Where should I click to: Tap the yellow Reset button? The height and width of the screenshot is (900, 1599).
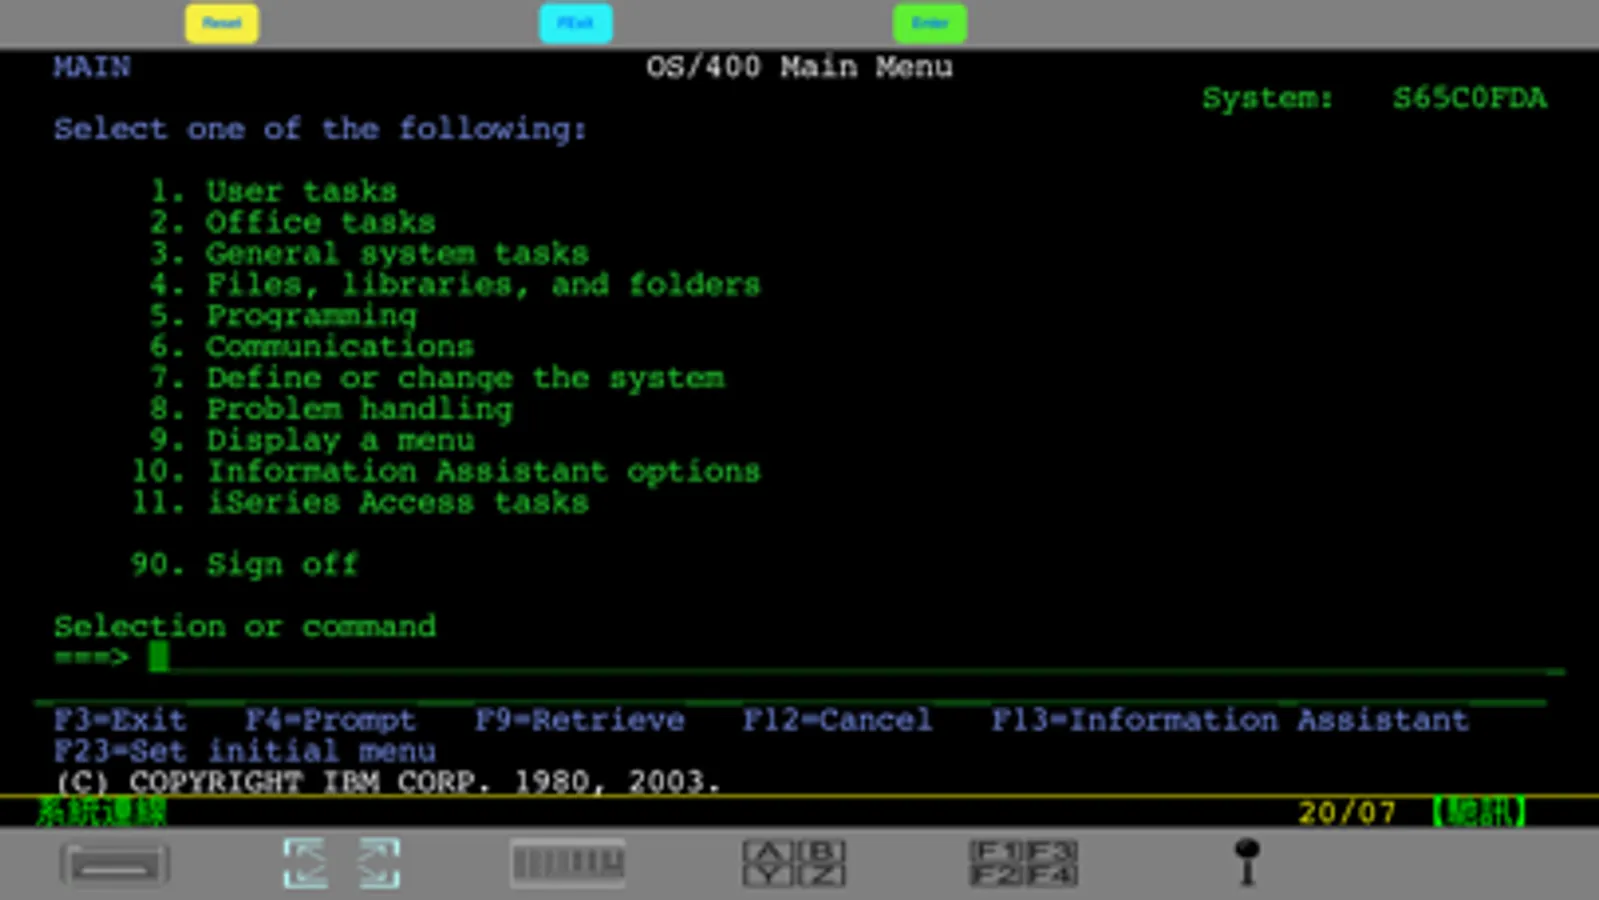point(222,23)
